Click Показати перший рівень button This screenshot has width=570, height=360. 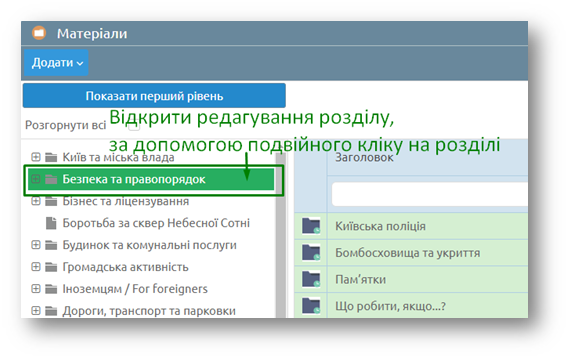click(x=154, y=96)
